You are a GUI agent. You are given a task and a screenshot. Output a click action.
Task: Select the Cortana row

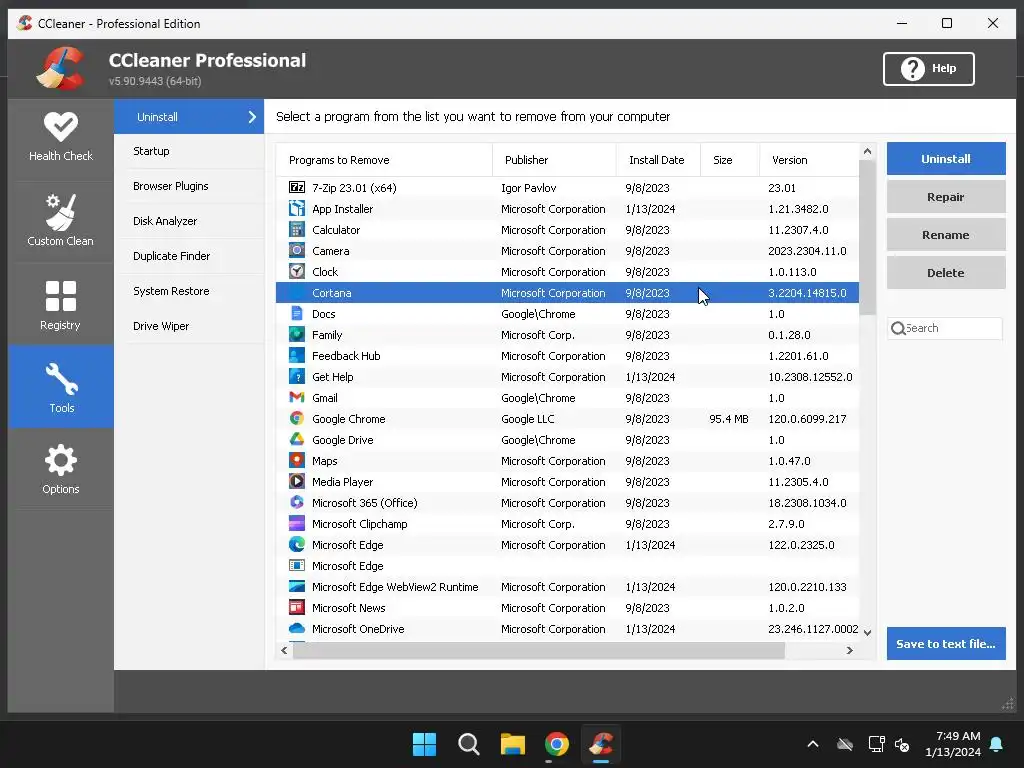568,293
